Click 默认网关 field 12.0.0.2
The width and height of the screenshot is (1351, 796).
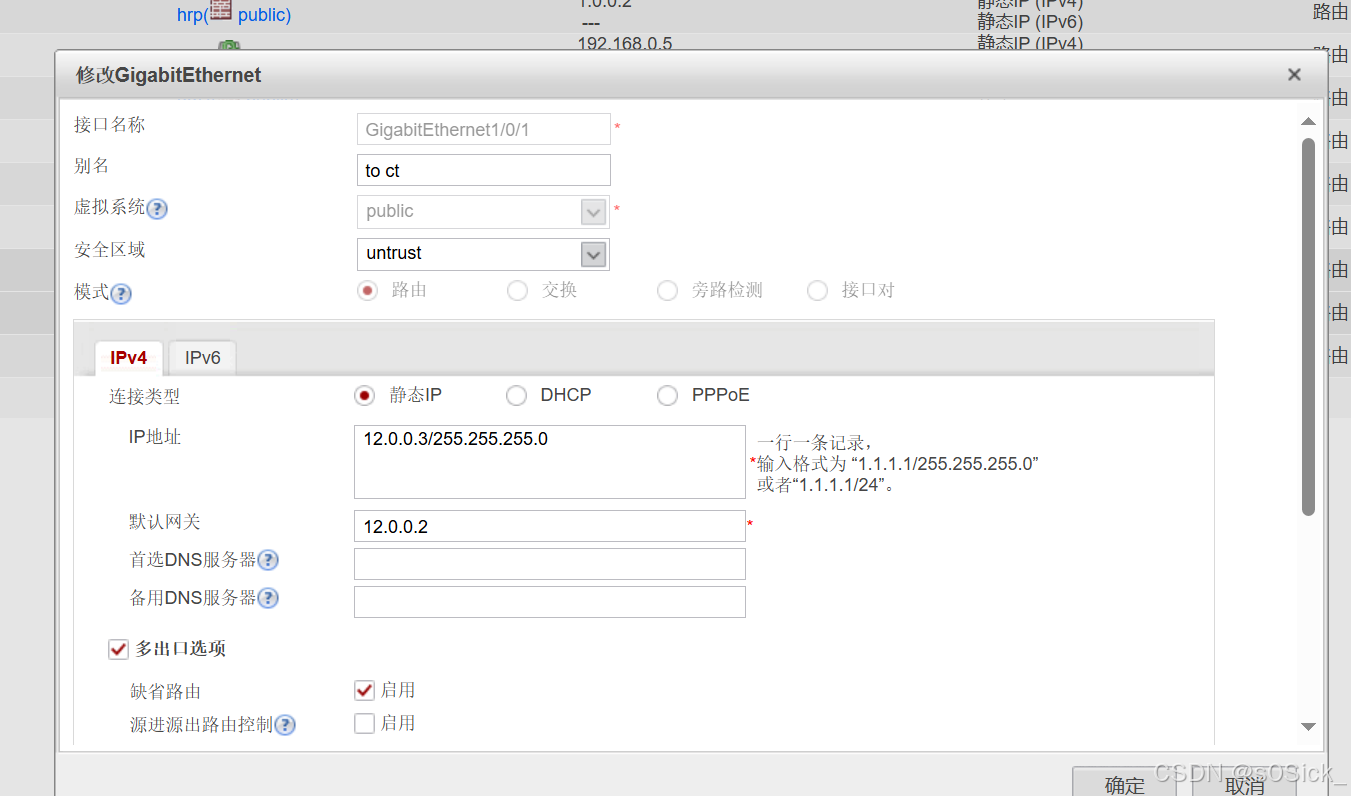tap(549, 526)
